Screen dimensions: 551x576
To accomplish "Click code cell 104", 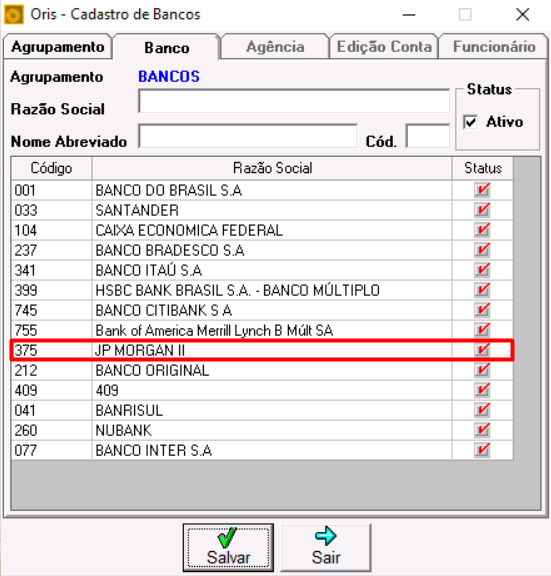I will (51, 230).
